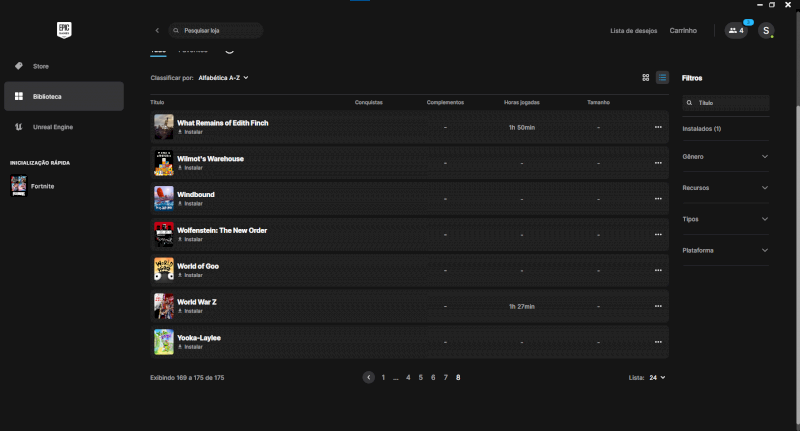800x431 pixels.
Task: Open options for What Remains of Edith Finch
Action: point(658,127)
